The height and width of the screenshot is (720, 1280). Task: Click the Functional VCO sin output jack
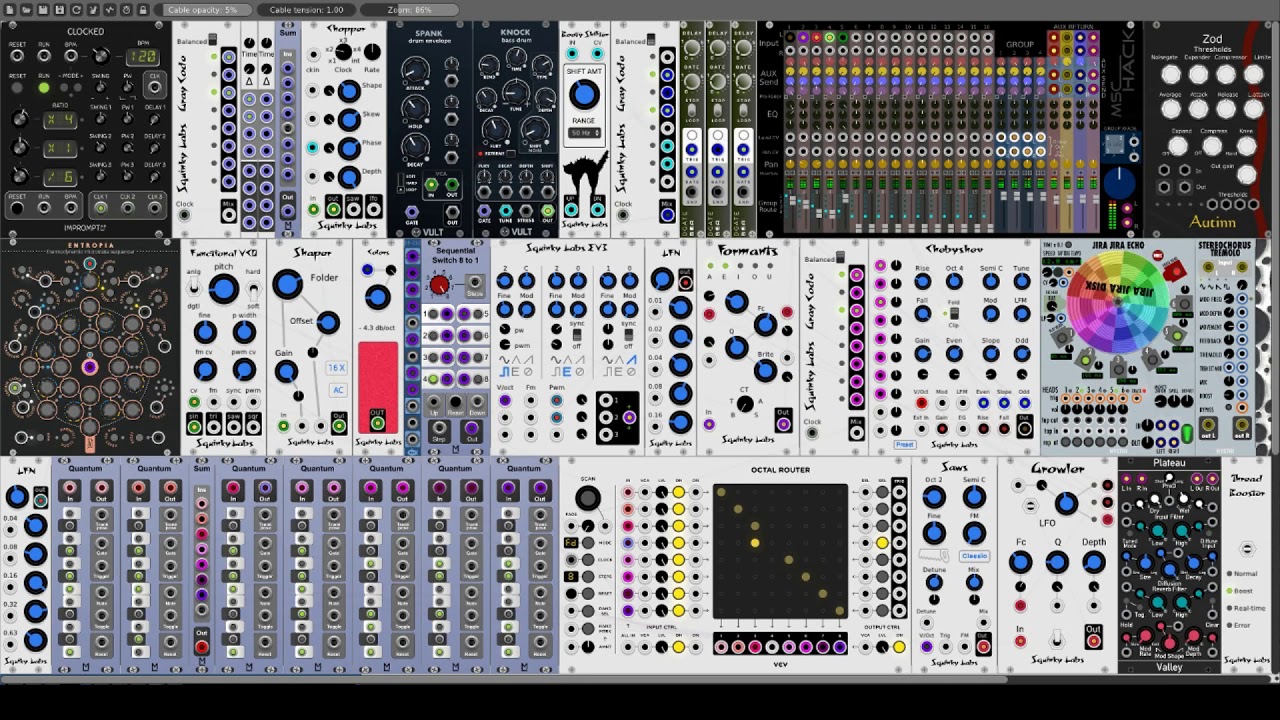[194, 426]
